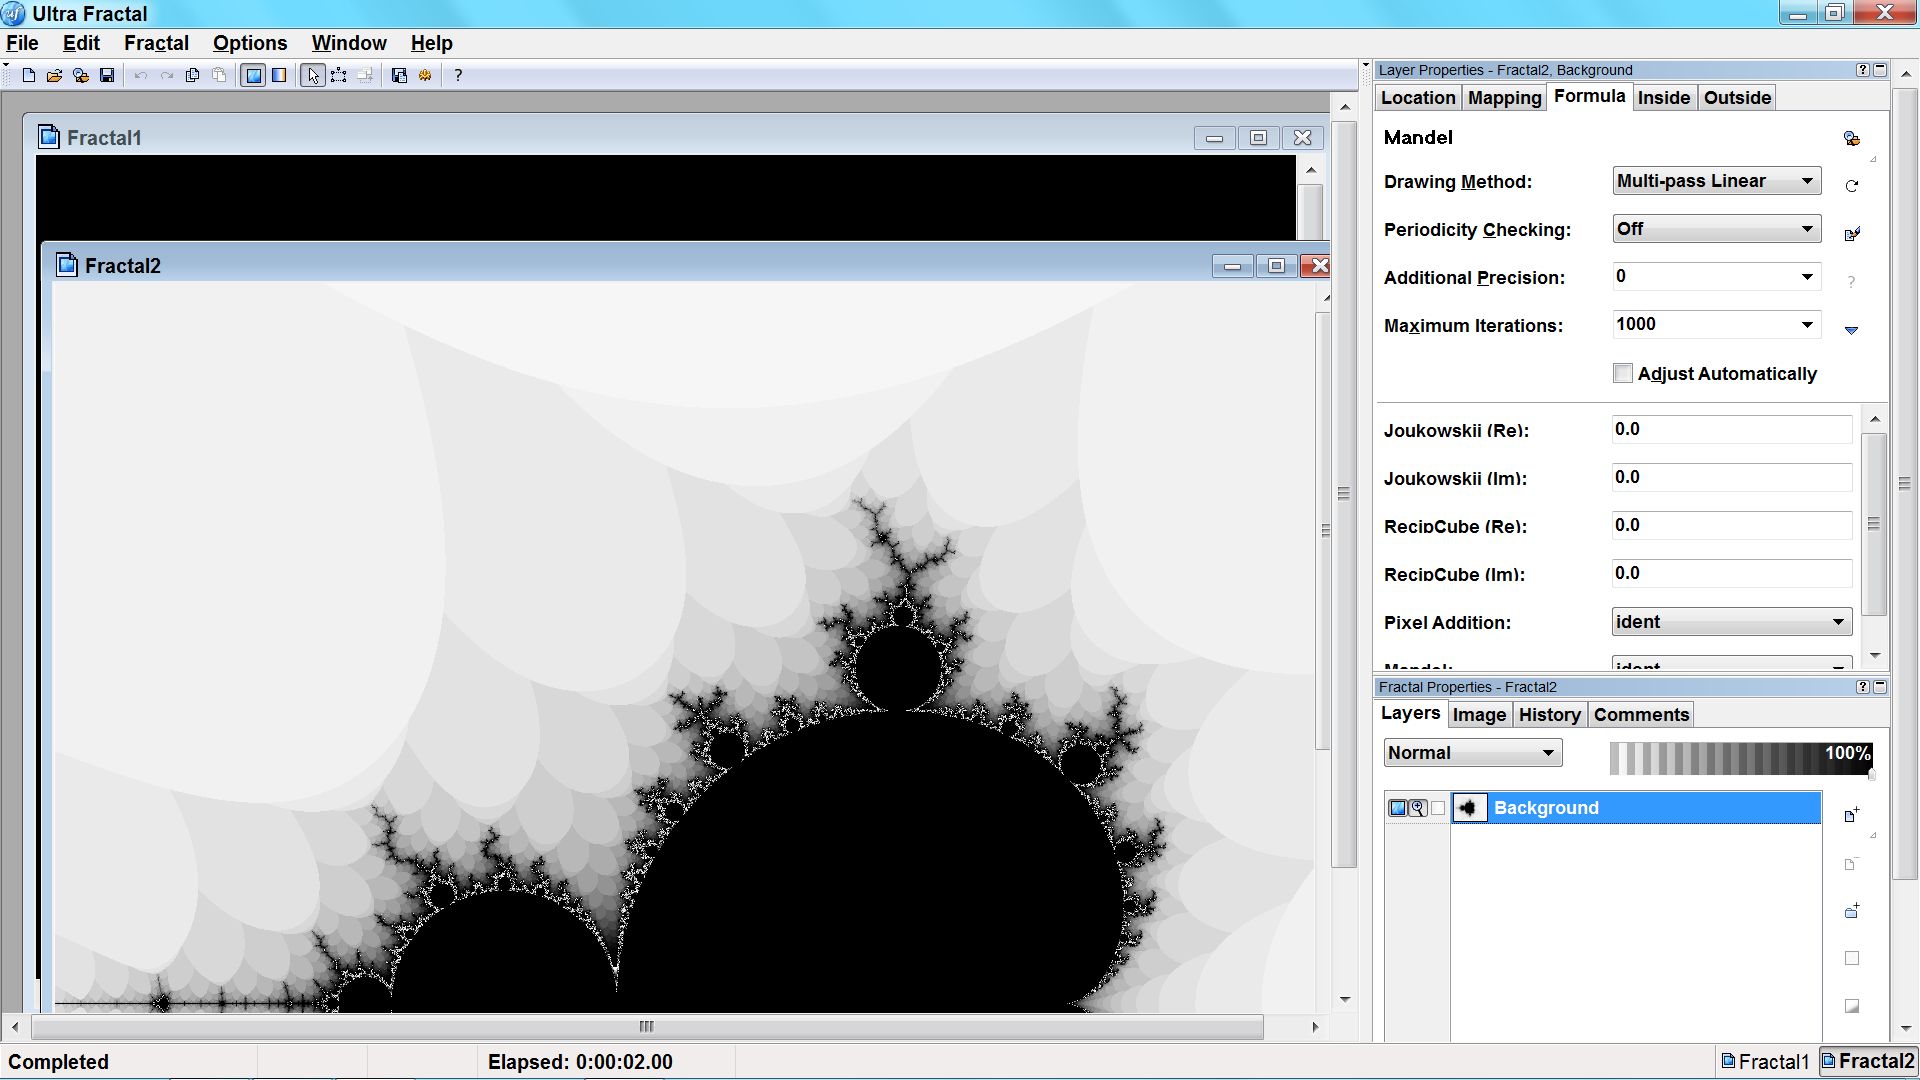Check the Background layer's empty checkbox
Image resolution: width=1920 pixels, height=1080 pixels.
point(1438,808)
